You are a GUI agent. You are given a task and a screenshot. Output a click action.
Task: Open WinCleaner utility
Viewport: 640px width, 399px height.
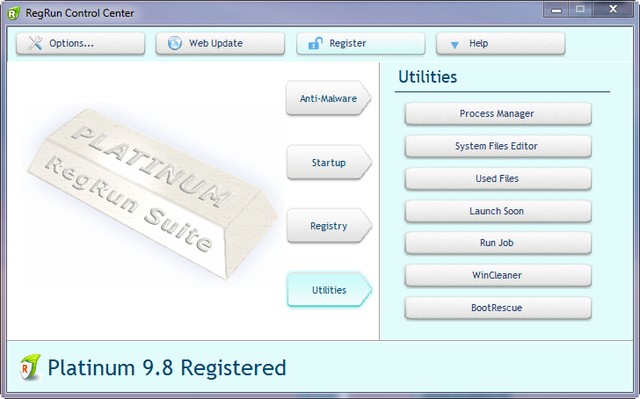click(x=498, y=275)
